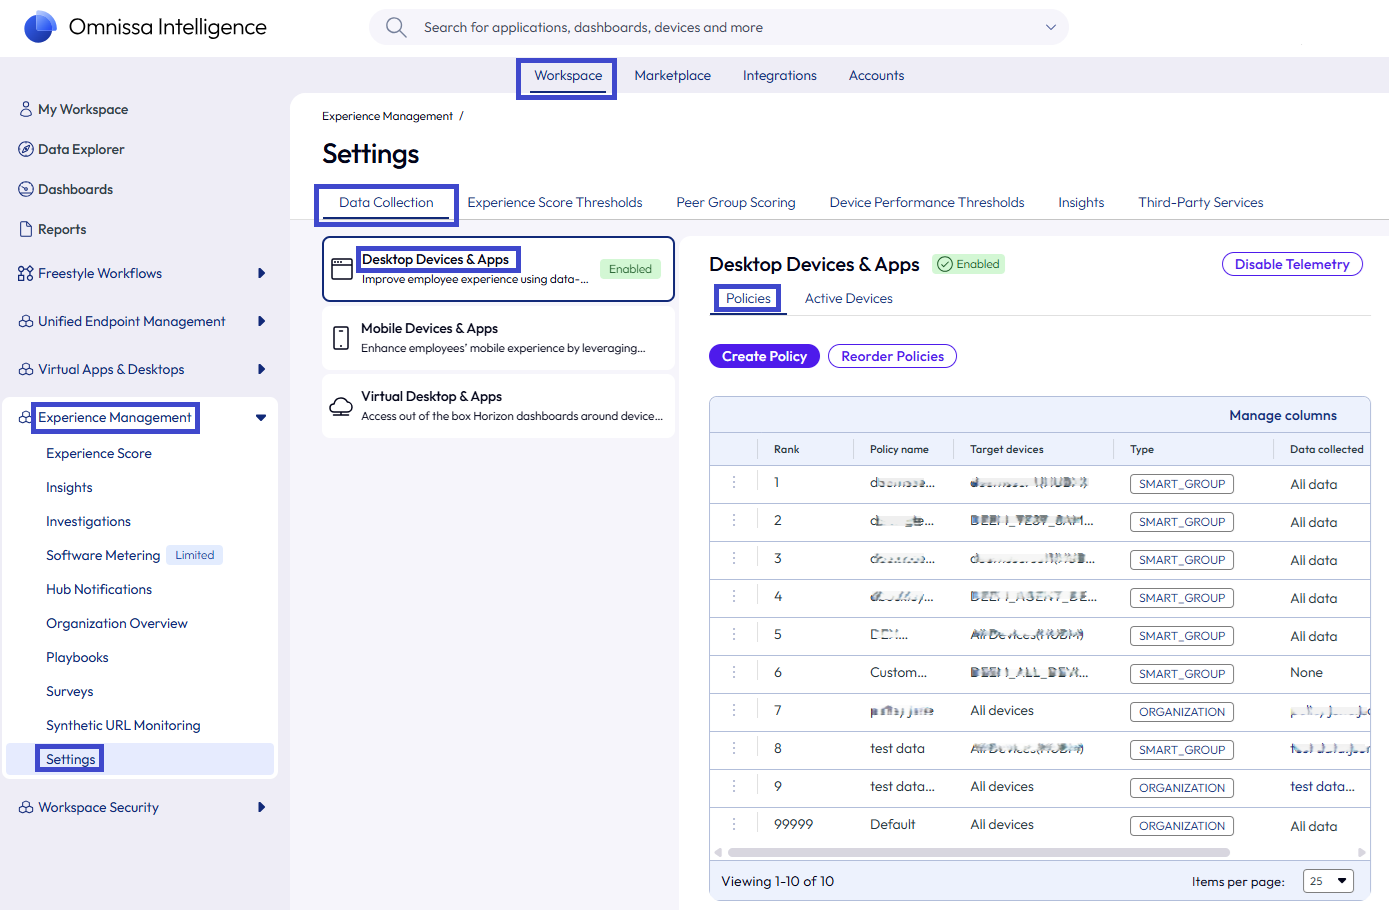Click the Freestyle Workflows icon
The image size is (1389, 910).
[x=26, y=273]
